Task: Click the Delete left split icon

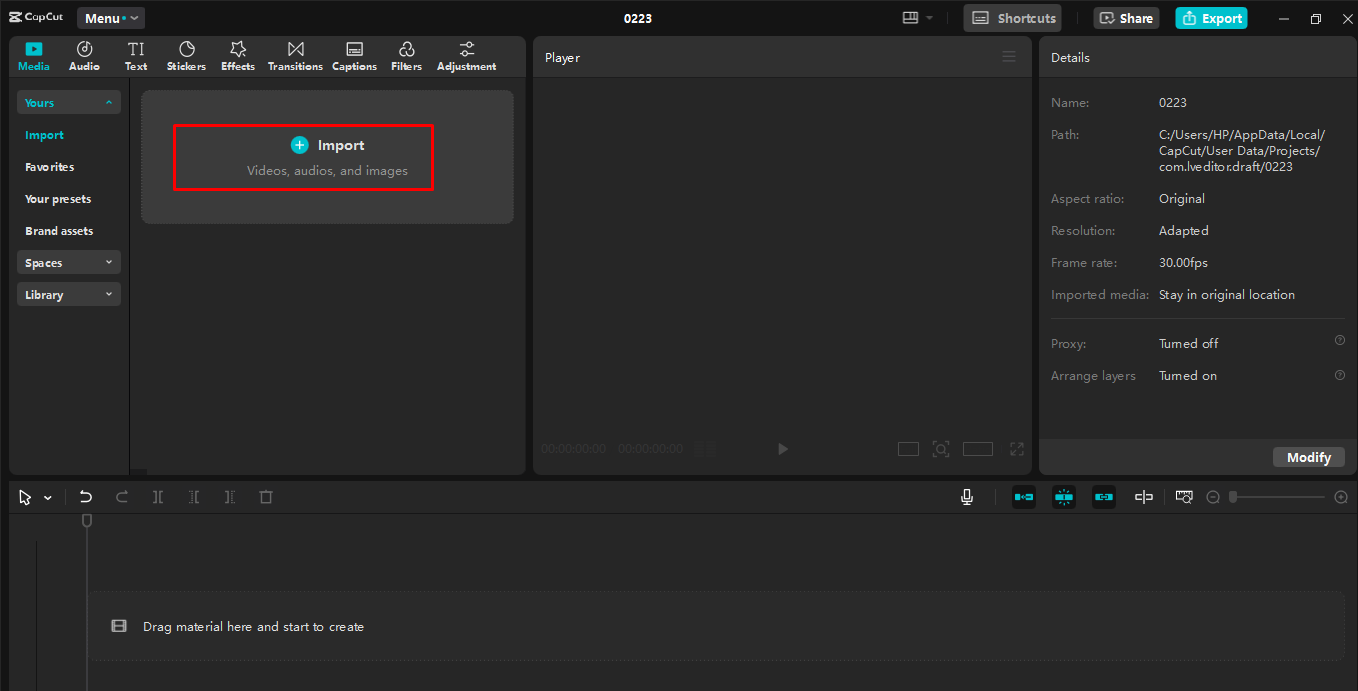Action: [194, 497]
